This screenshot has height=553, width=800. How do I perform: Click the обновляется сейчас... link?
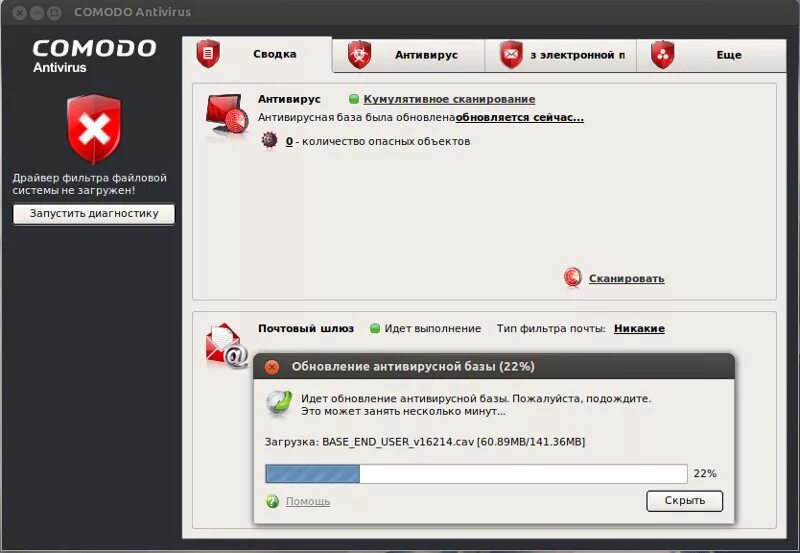coord(520,117)
